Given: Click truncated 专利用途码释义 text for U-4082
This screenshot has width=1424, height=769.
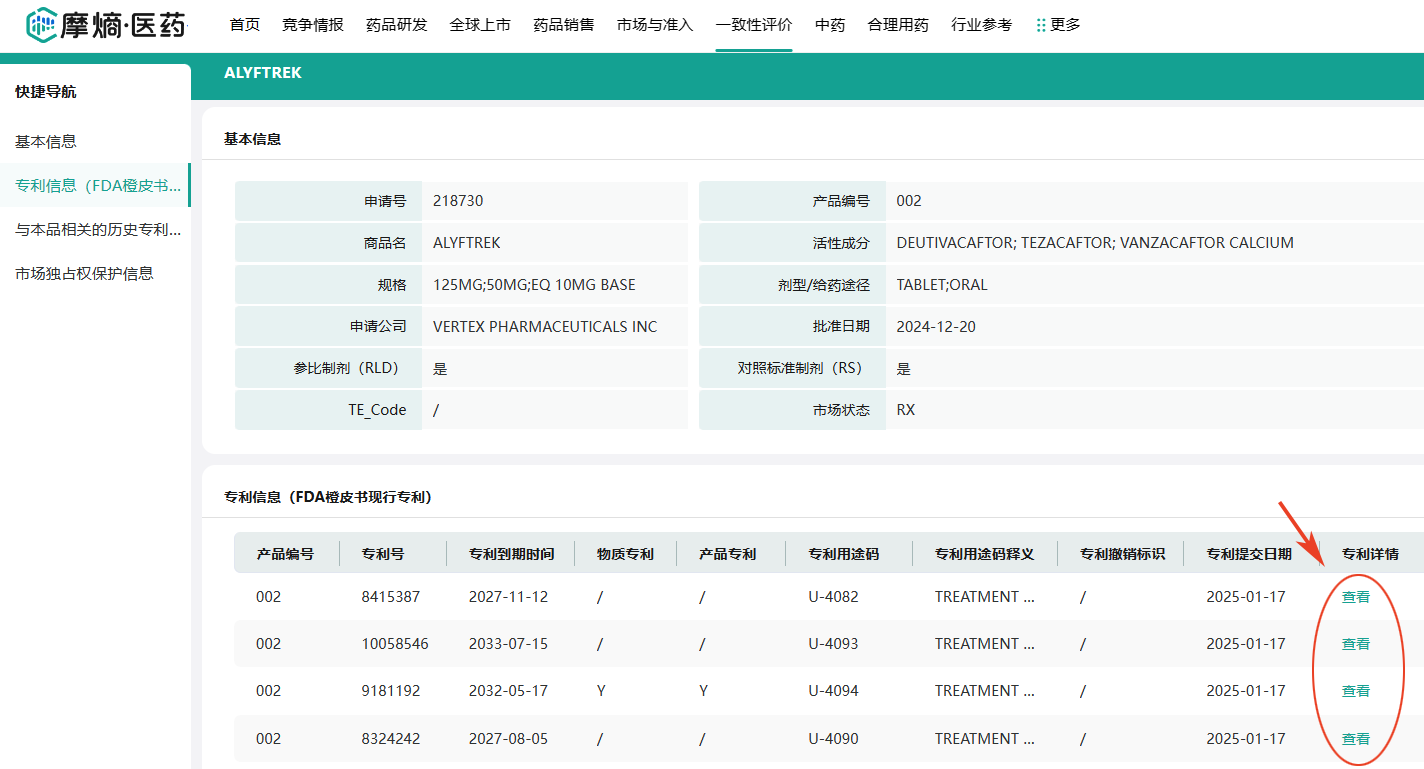Looking at the screenshot, I should point(984,597).
